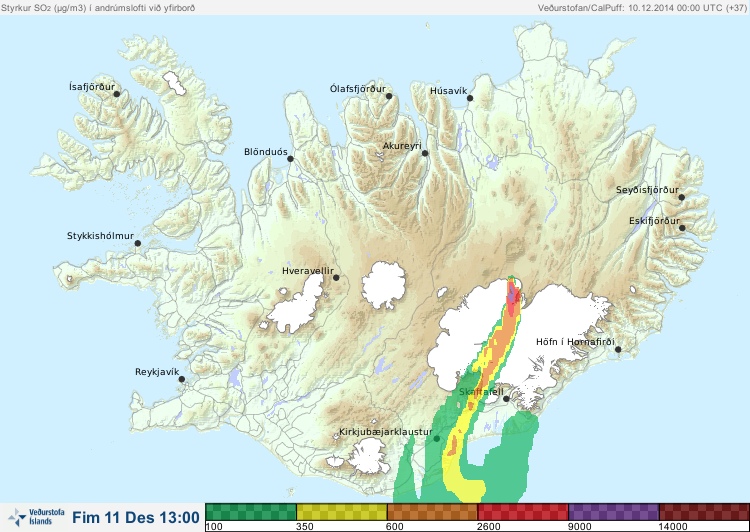Image resolution: width=750 pixels, height=532 pixels.
Task: Click the Veðurstofa Íslands logo
Action: point(36,517)
